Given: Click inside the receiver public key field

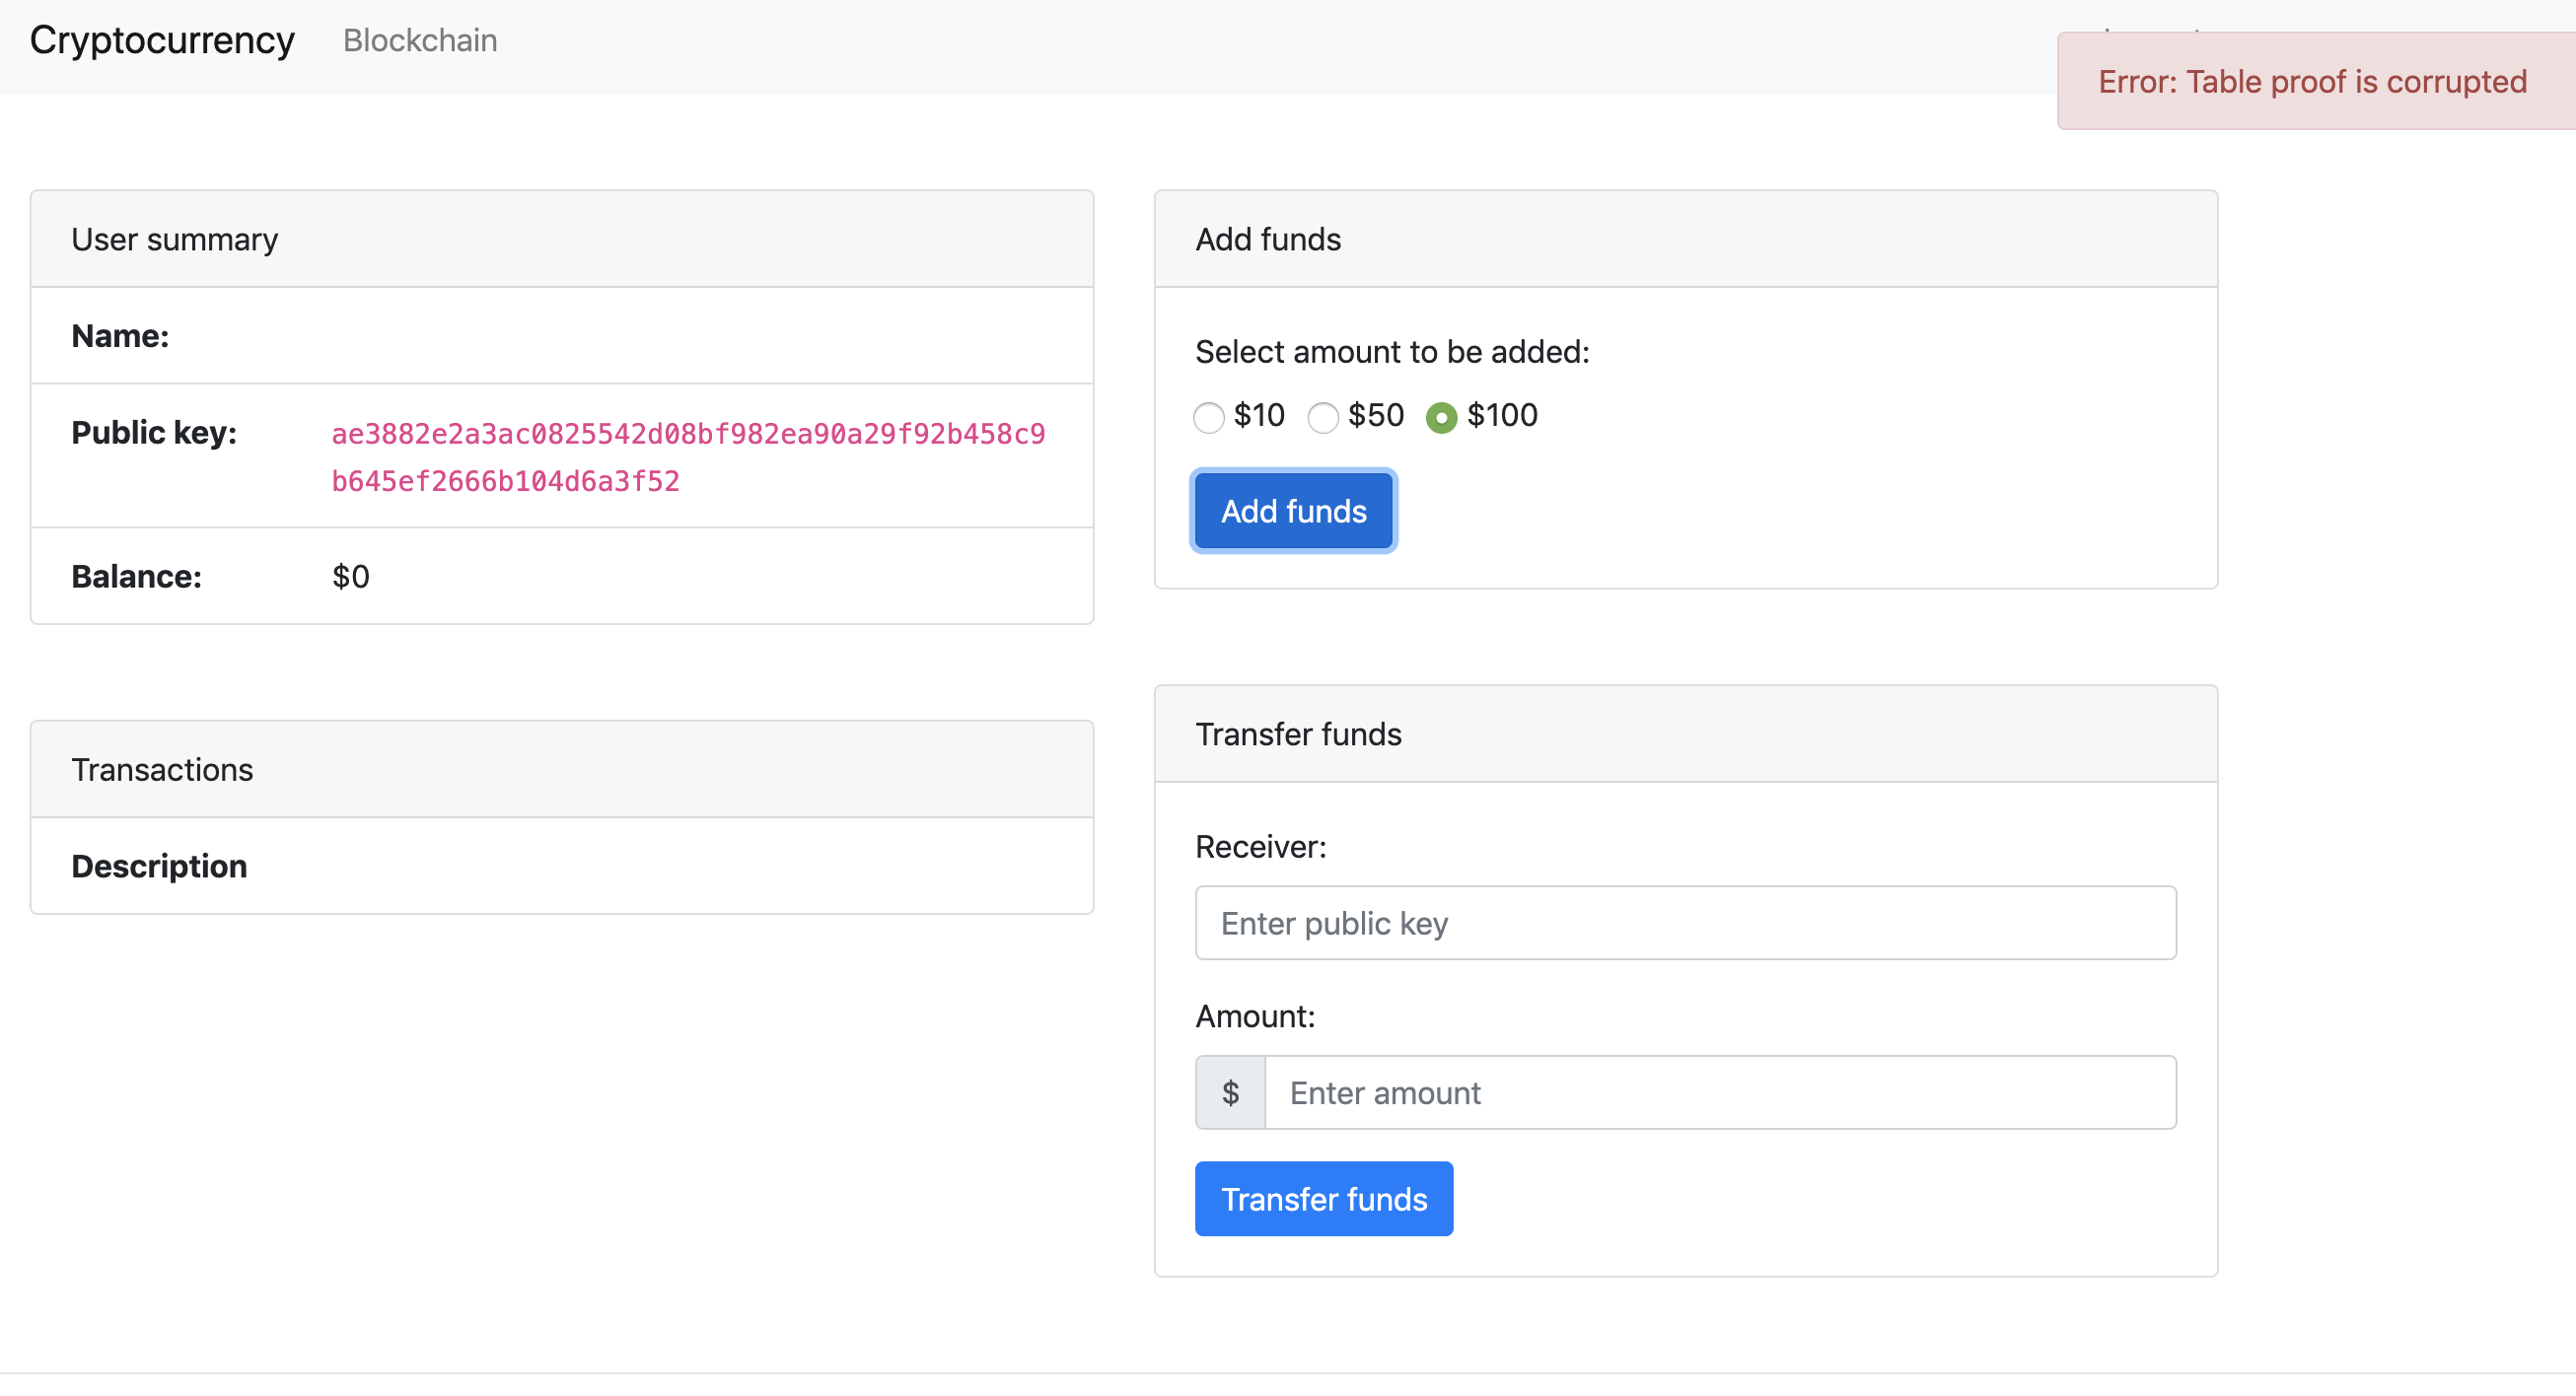Looking at the screenshot, I should coord(1685,923).
